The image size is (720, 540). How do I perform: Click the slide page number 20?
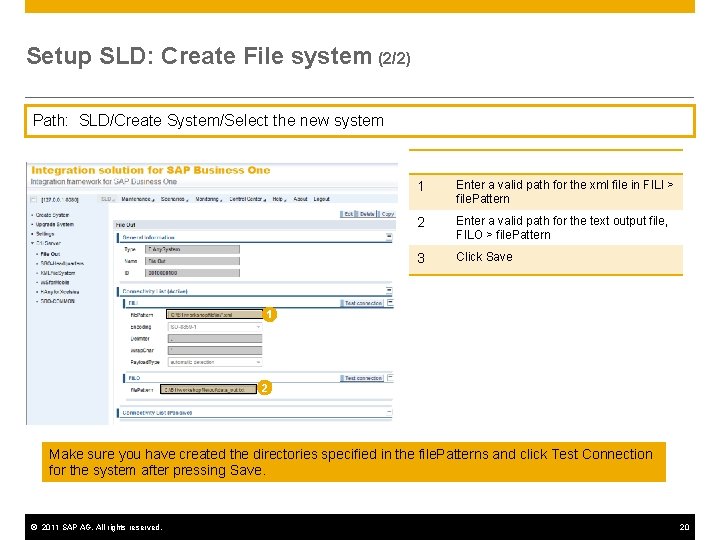[684, 527]
